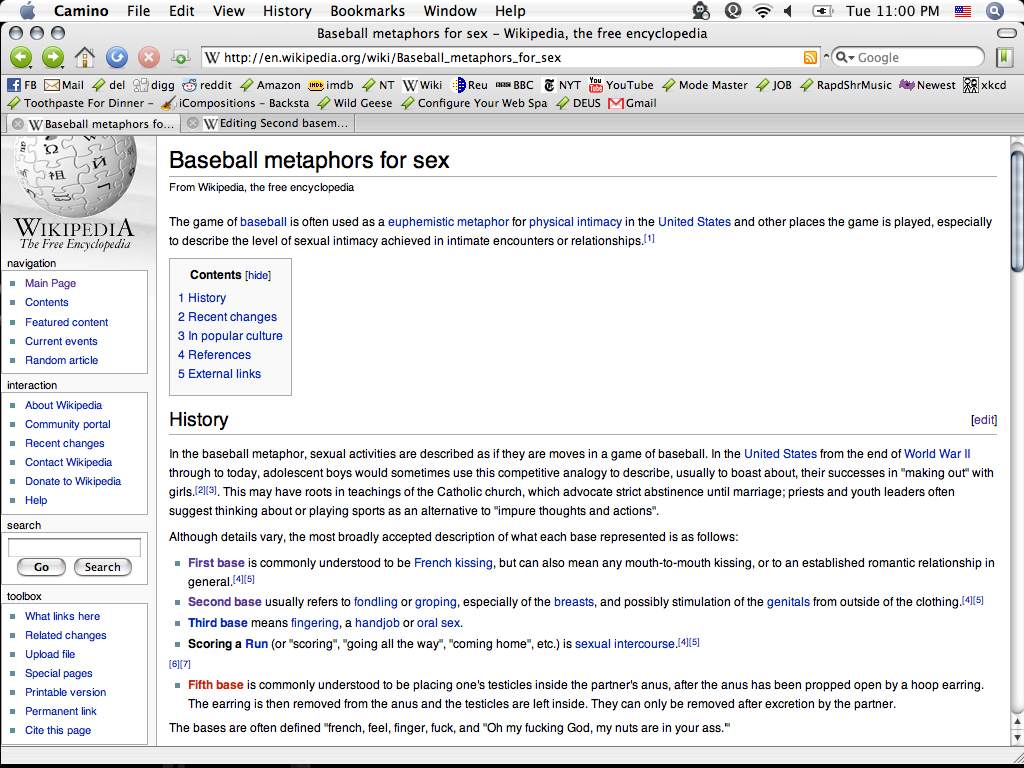Image resolution: width=1024 pixels, height=768 pixels.
Task: Click the new tab toolbar icon
Action: pos(181,57)
